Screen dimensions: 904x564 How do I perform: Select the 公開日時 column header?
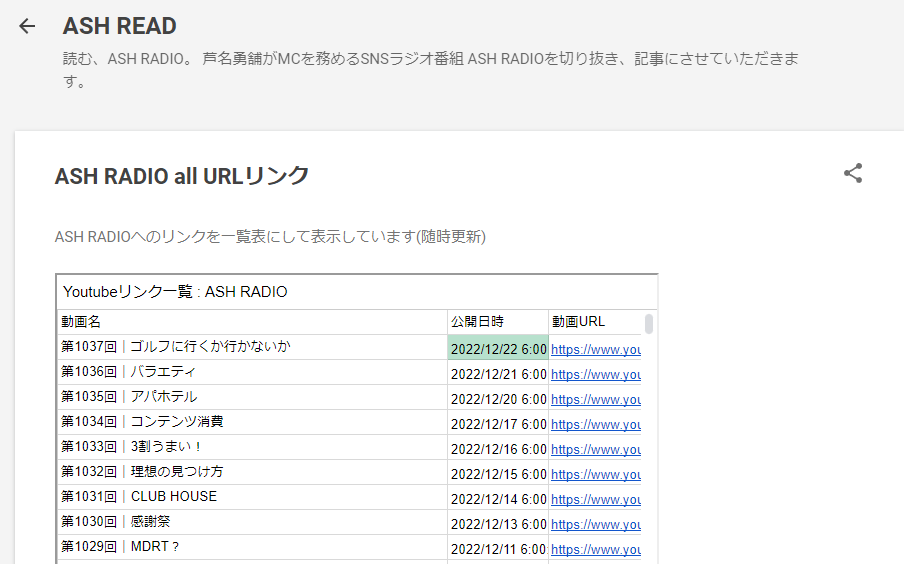click(498, 322)
